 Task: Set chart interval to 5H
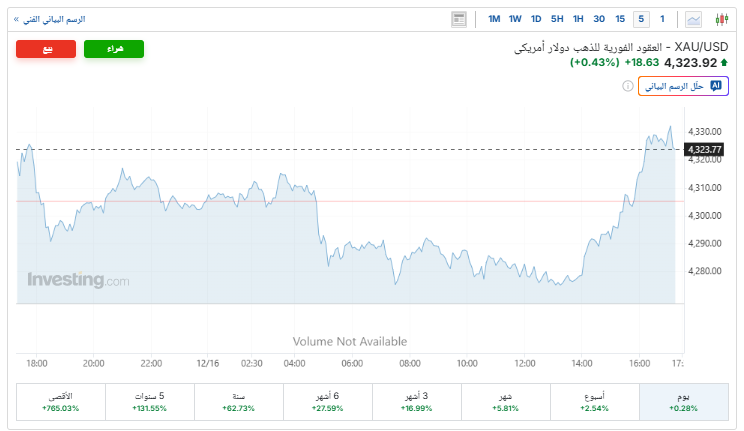557,19
